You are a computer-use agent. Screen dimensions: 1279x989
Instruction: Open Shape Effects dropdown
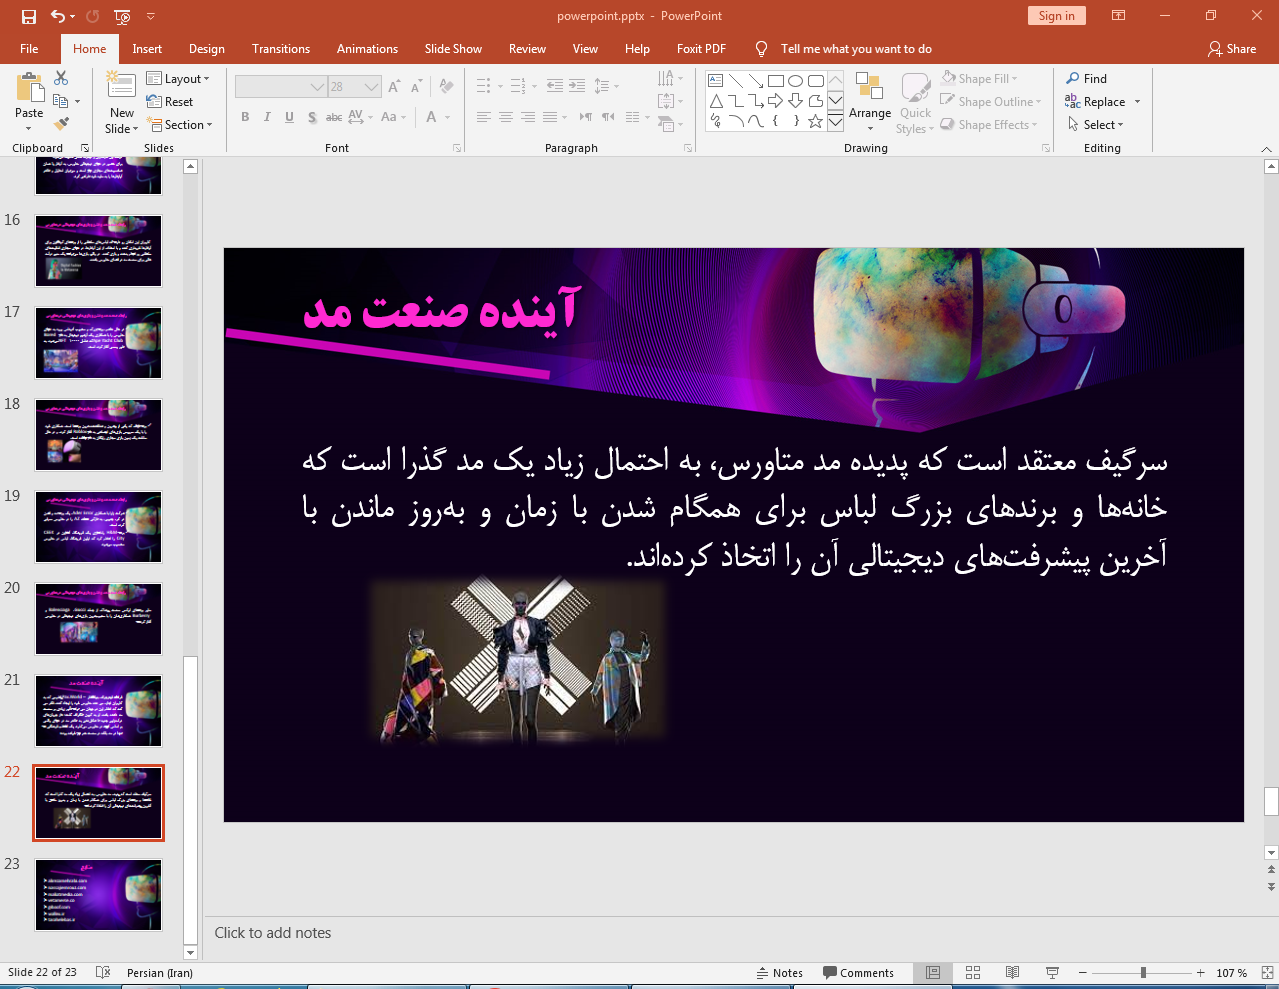989,125
